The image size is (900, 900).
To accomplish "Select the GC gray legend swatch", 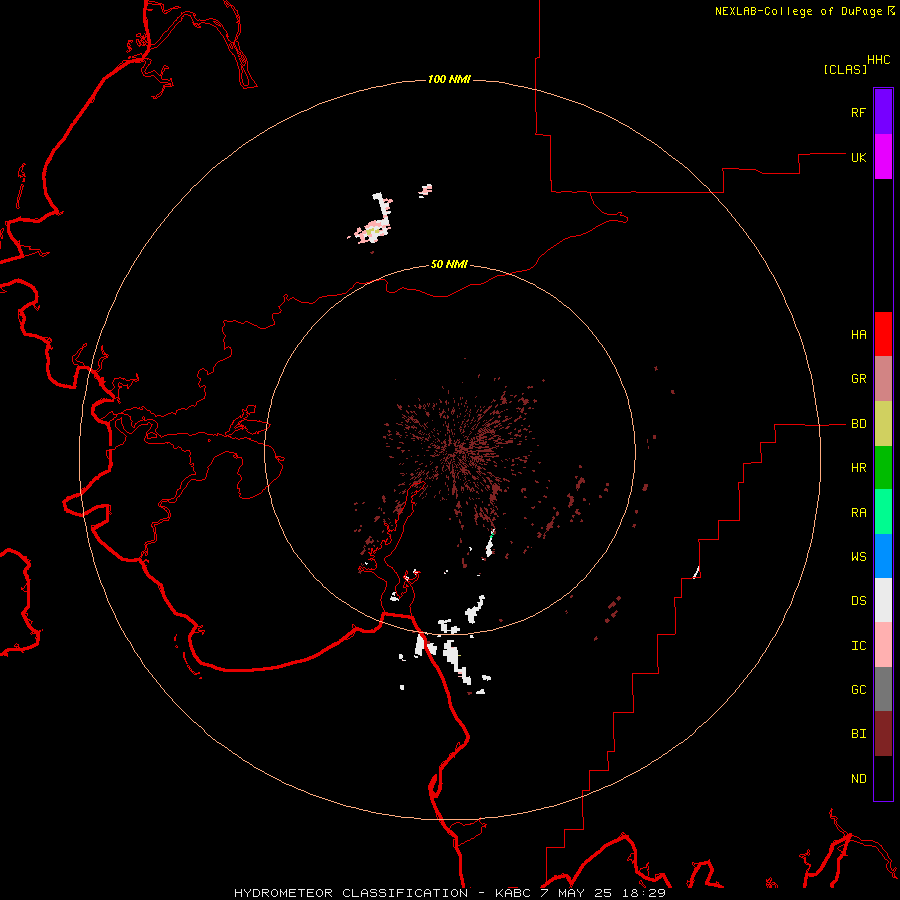I will pyautogui.click(x=883, y=689).
